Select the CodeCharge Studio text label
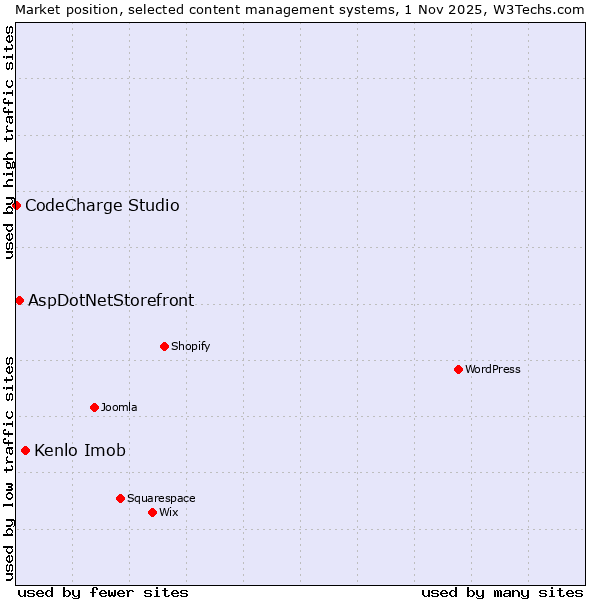Image resolution: width=600 pixels, height=600 pixels. click(x=102, y=205)
